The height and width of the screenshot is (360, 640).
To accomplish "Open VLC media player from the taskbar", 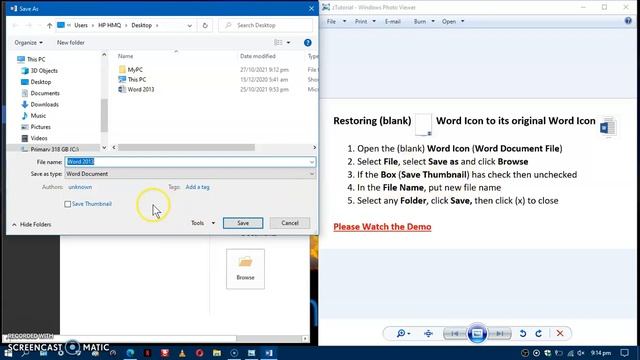I will click(x=182, y=353).
